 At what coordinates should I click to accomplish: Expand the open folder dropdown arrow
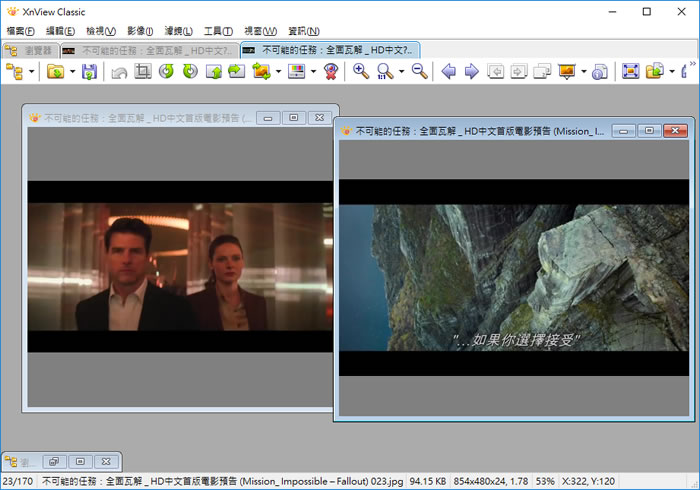point(72,71)
